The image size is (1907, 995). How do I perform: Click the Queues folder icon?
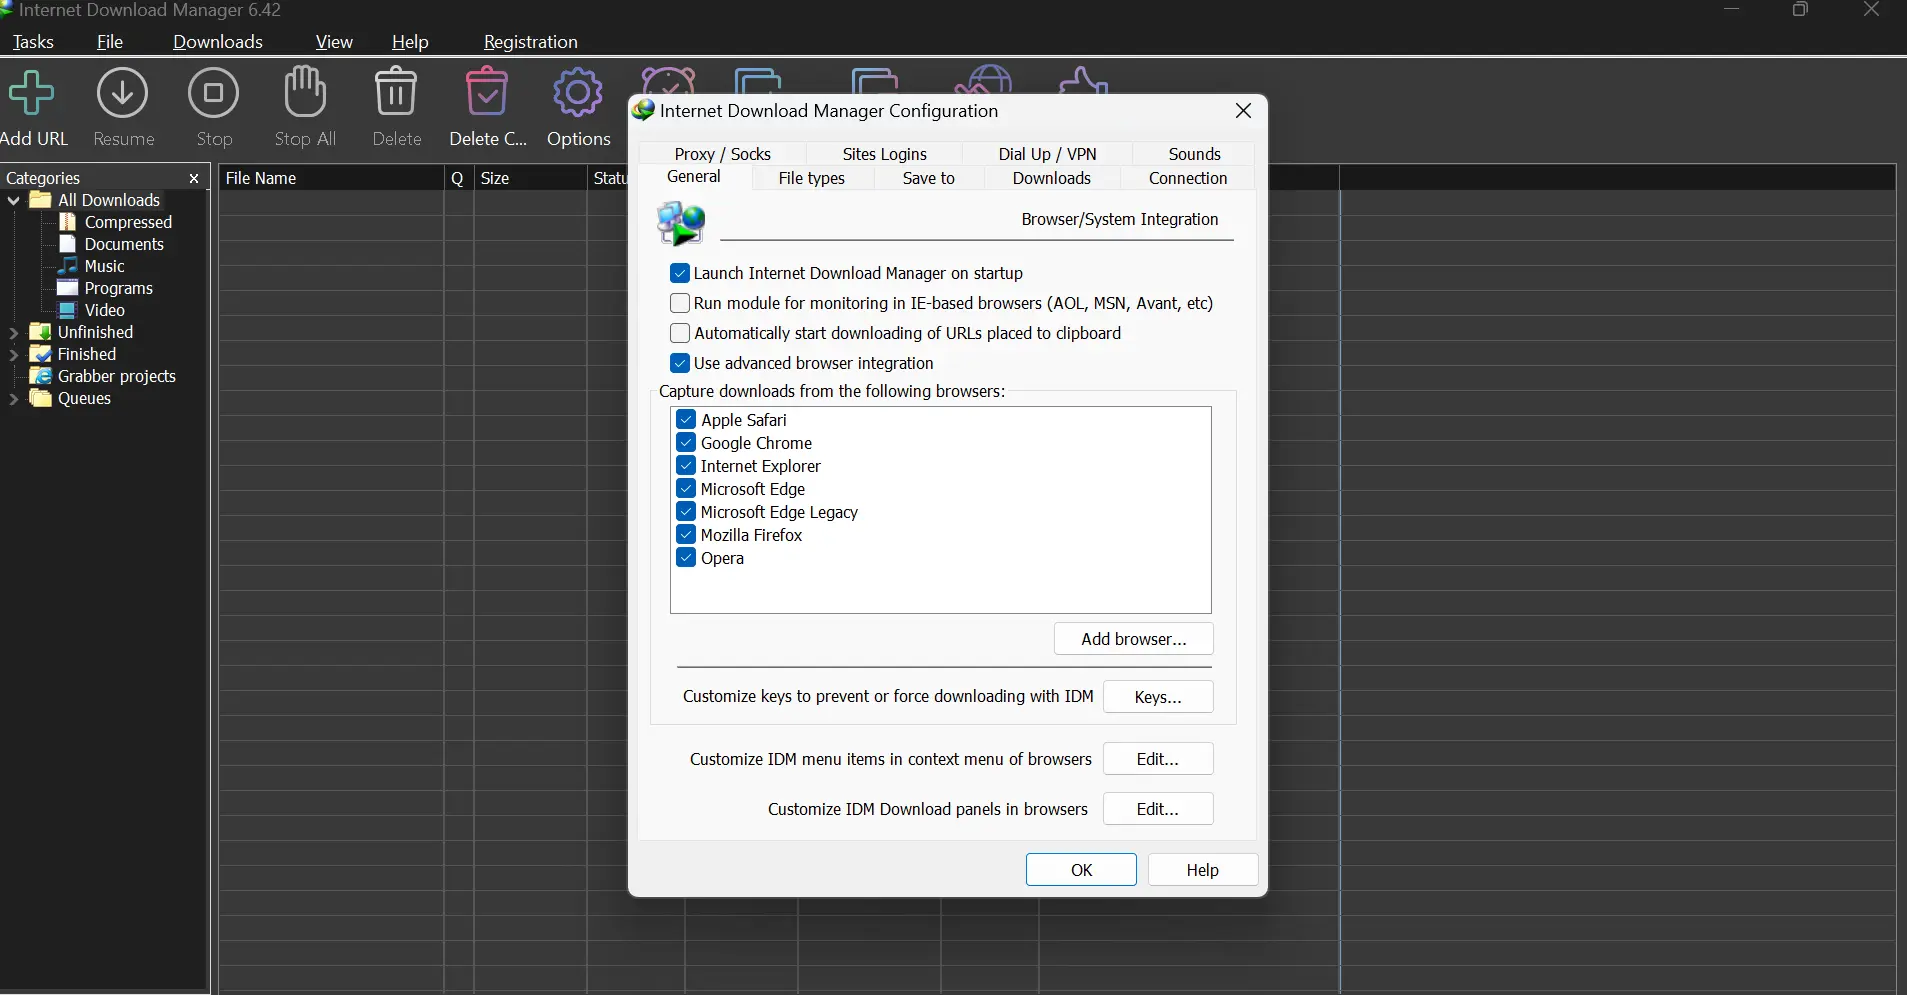[x=41, y=398]
